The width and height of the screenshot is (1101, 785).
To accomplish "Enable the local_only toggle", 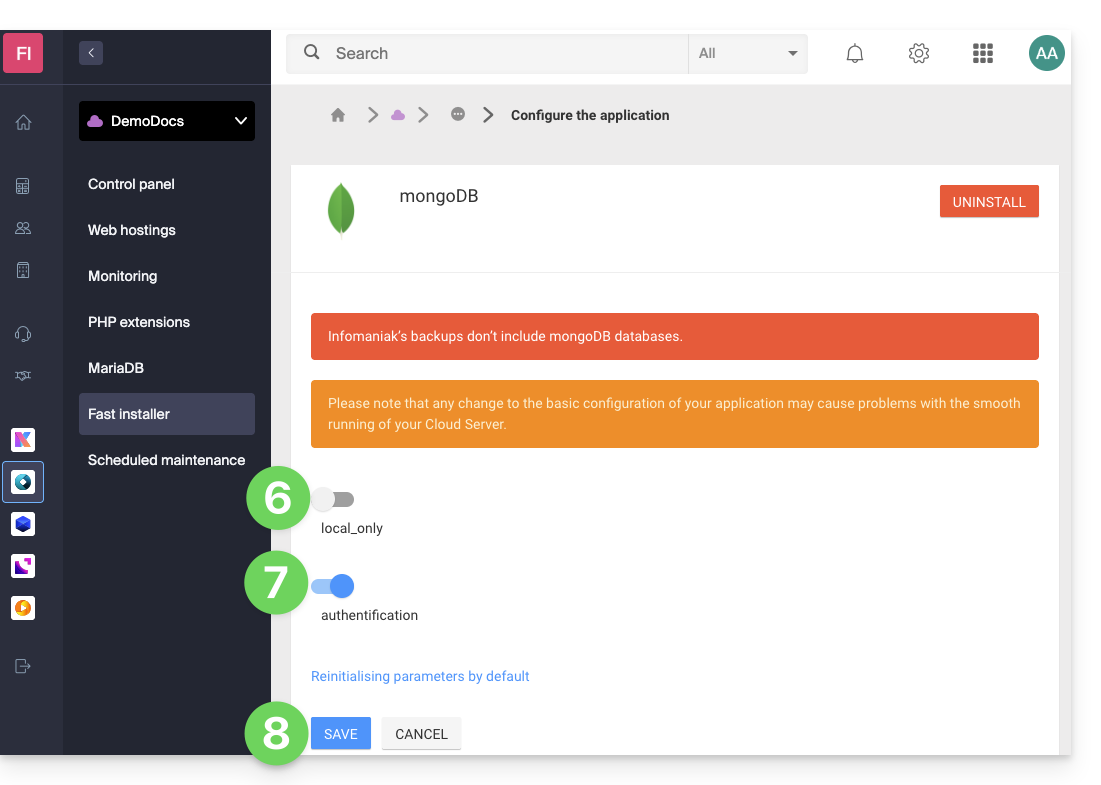I will [x=333, y=499].
